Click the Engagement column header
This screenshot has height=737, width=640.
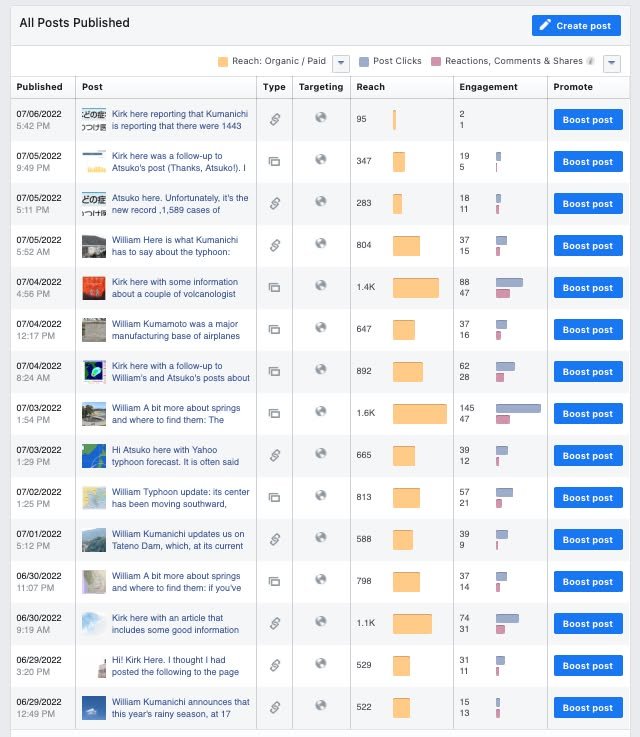click(488, 87)
